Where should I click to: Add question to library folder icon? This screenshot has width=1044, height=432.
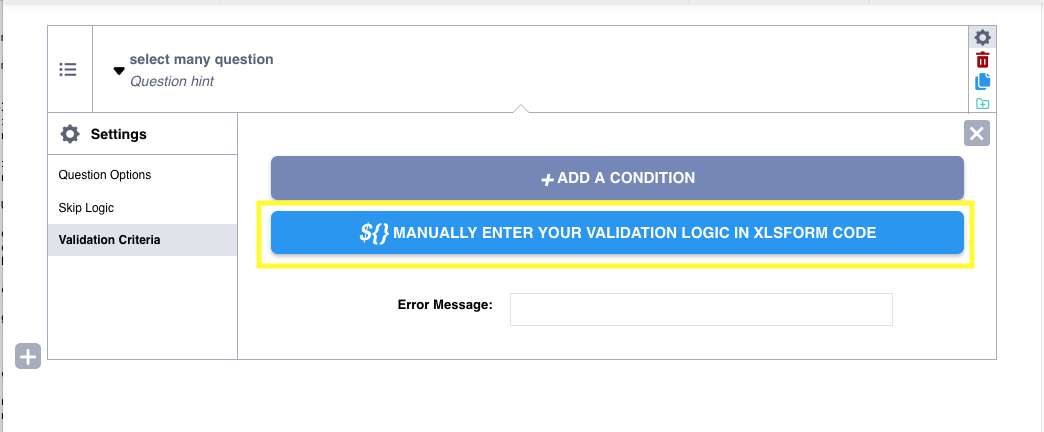[x=982, y=104]
